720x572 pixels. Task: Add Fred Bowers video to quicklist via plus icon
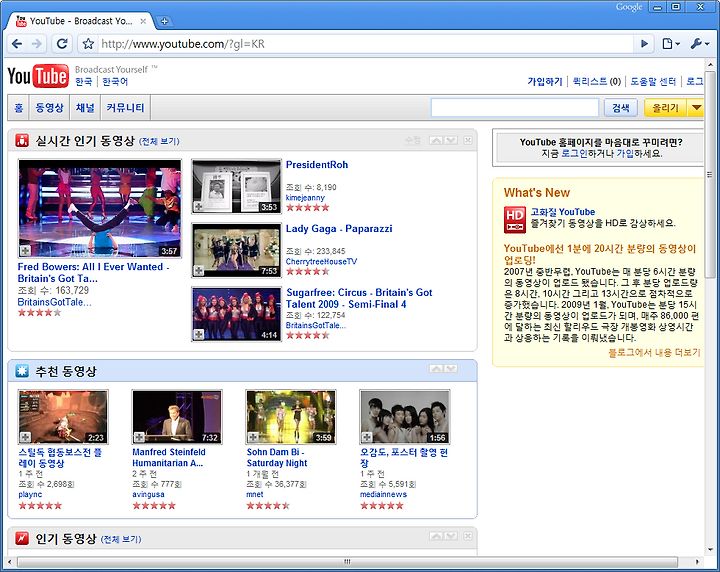point(25,251)
